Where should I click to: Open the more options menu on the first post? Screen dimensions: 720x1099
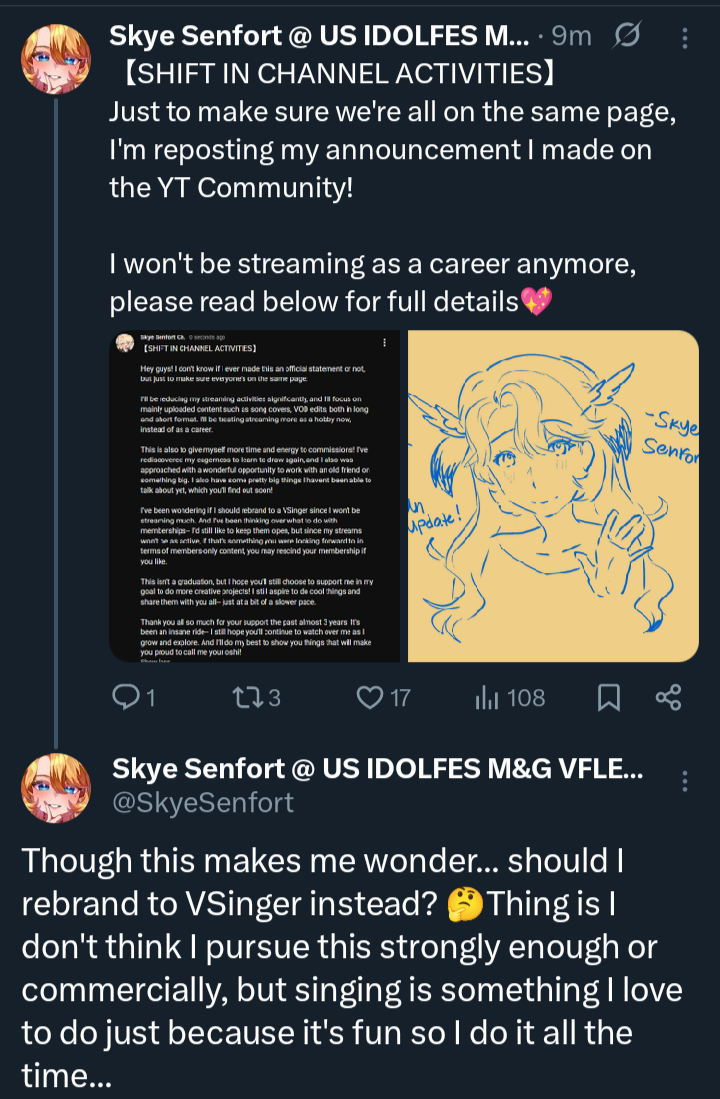coord(685,38)
